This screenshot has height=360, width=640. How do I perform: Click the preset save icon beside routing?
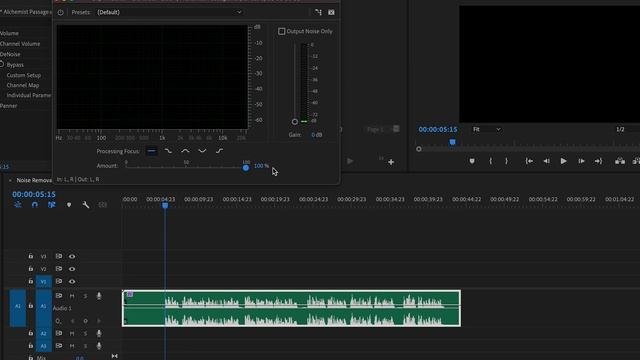point(331,13)
